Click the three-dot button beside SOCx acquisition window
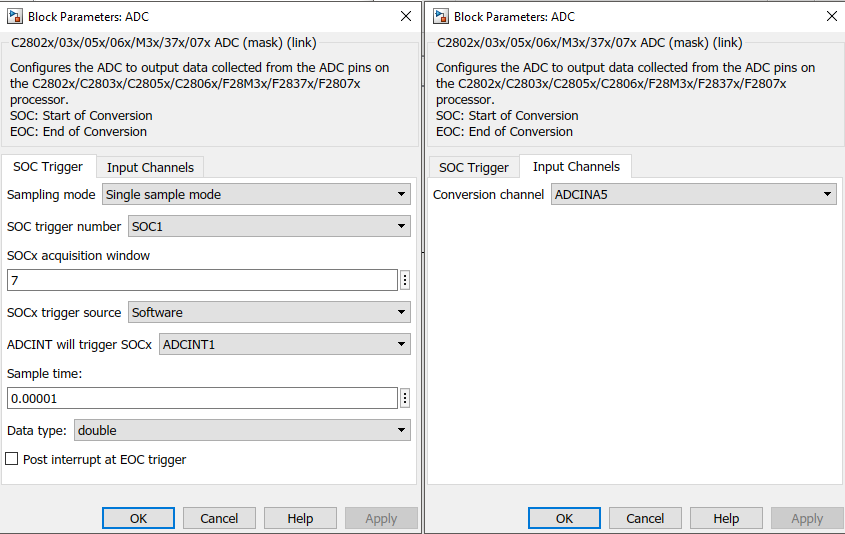Screen dimensions: 845x534 pyautogui.click(x=405, y=280)
